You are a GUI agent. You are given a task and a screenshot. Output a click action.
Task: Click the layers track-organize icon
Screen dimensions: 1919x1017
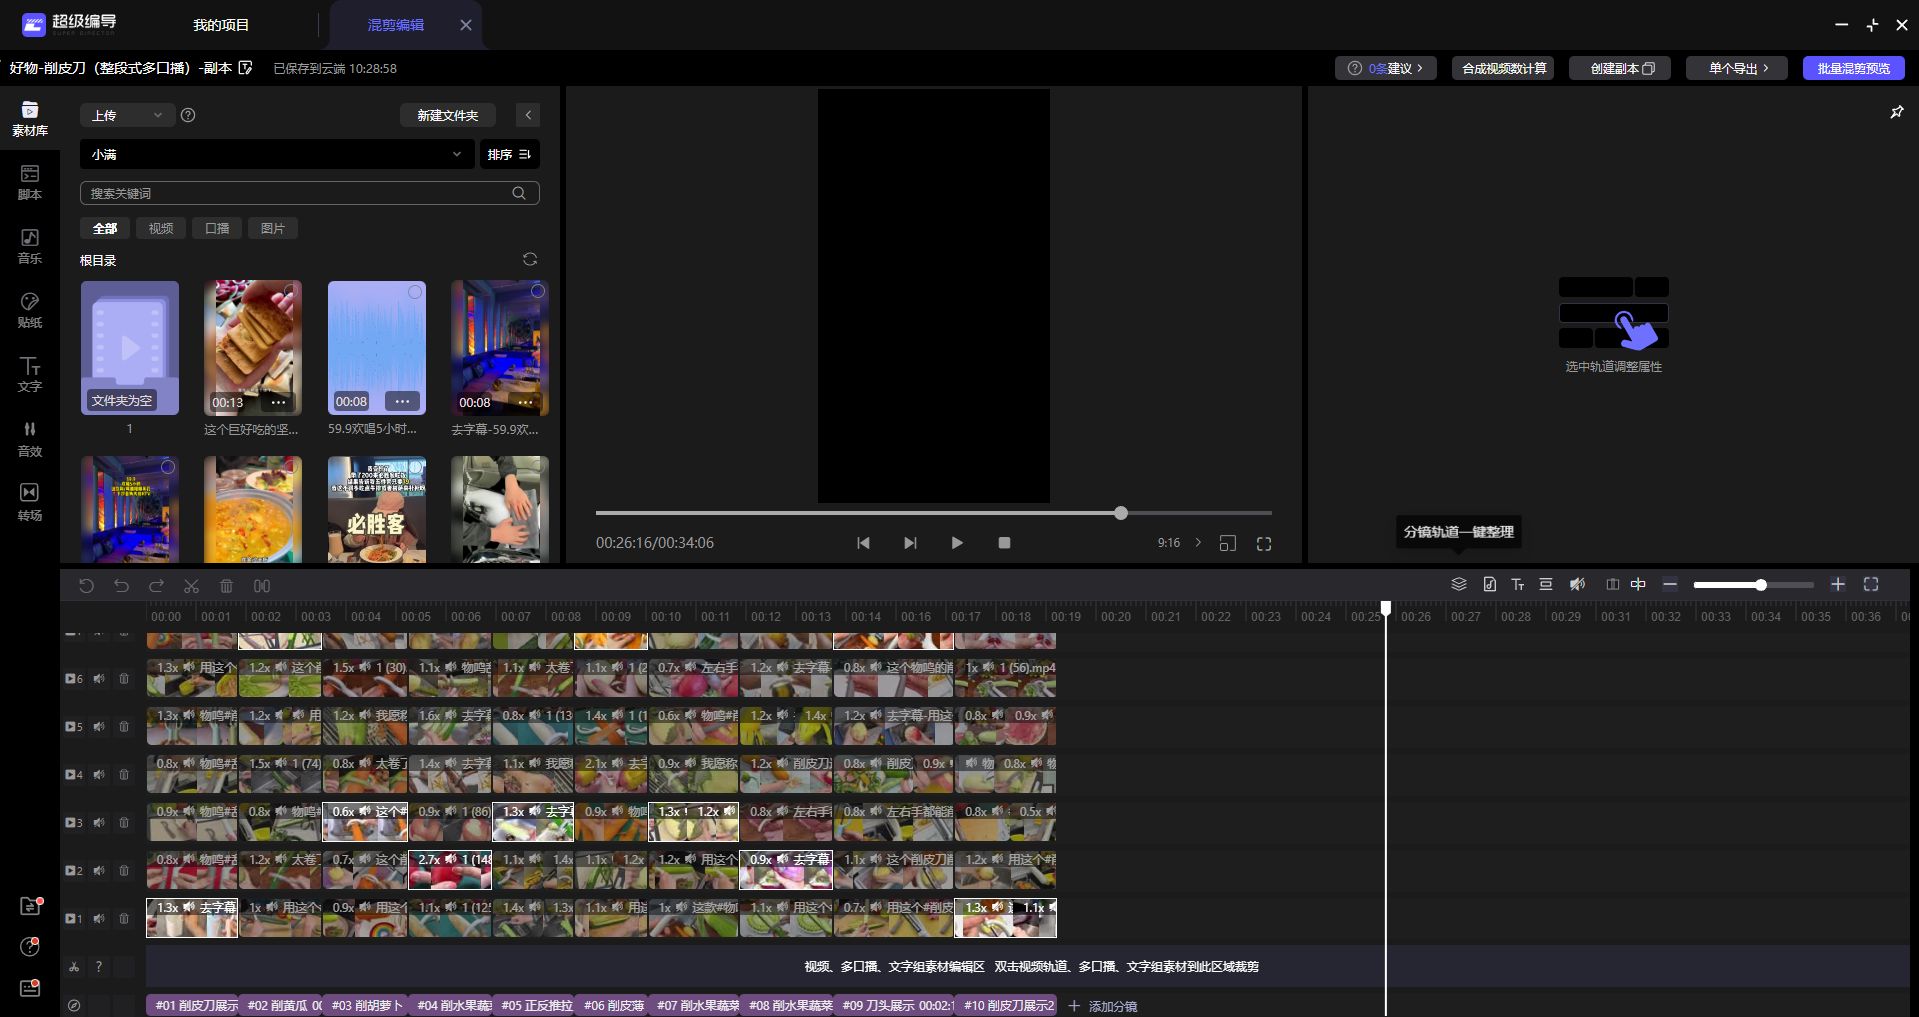tap(1459, 584)
